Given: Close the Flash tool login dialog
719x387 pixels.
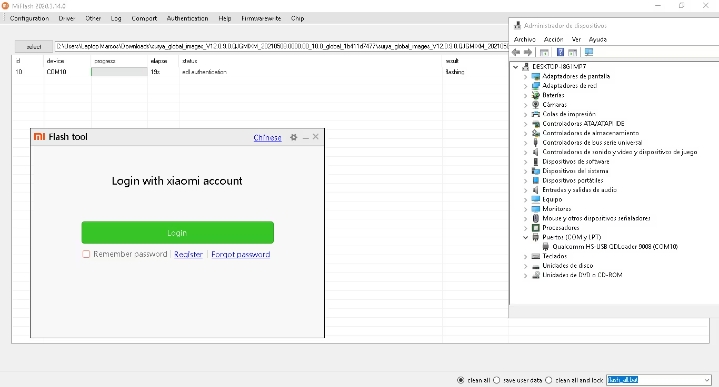Looking at the screenshot, I should click(x=315, y=137).
